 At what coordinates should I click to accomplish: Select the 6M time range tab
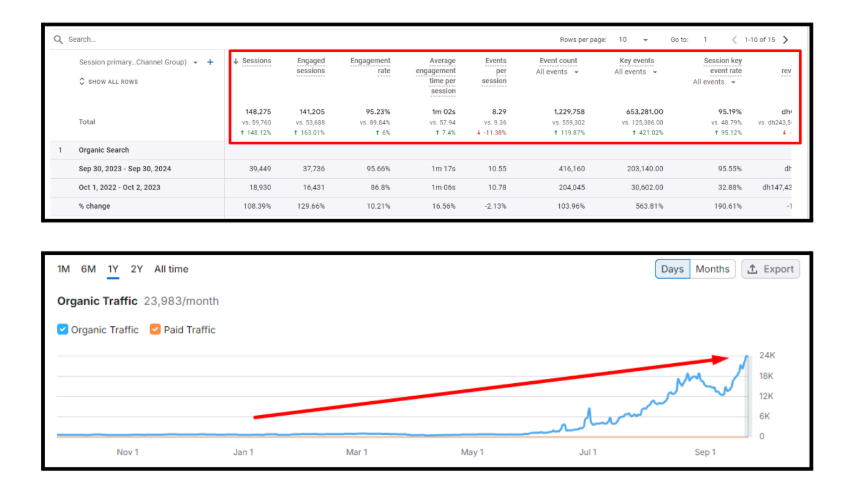click(x=89, y=269)
